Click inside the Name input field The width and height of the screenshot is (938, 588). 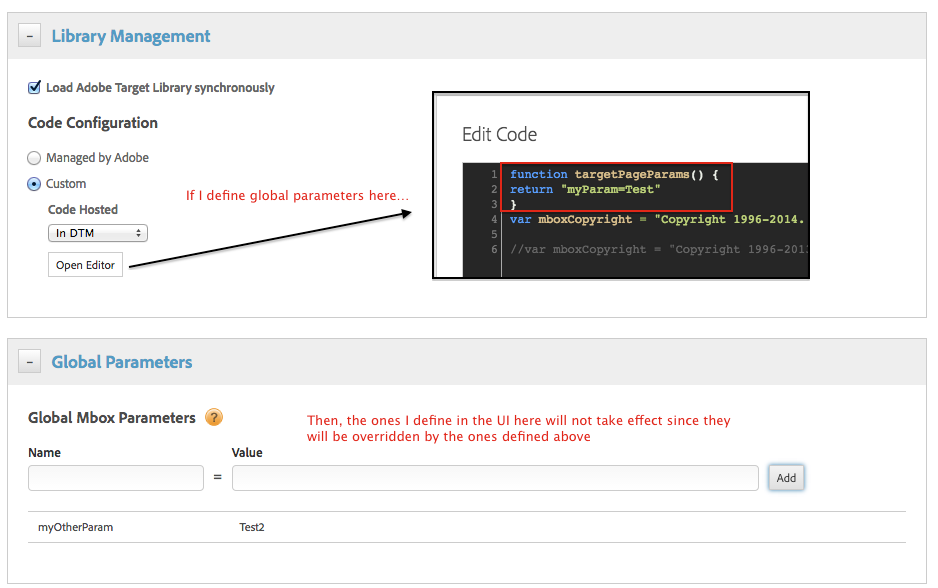point(115,478)
